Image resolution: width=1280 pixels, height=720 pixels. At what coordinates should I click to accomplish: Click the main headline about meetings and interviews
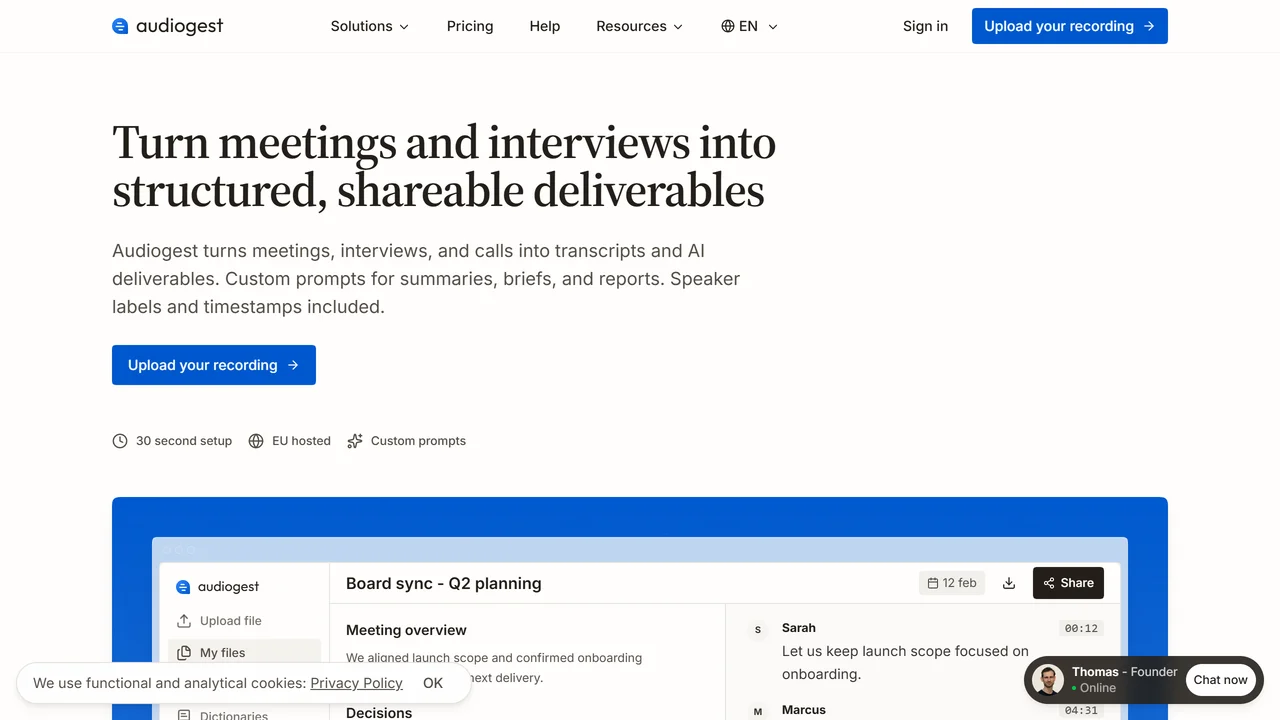click(444, 166)
